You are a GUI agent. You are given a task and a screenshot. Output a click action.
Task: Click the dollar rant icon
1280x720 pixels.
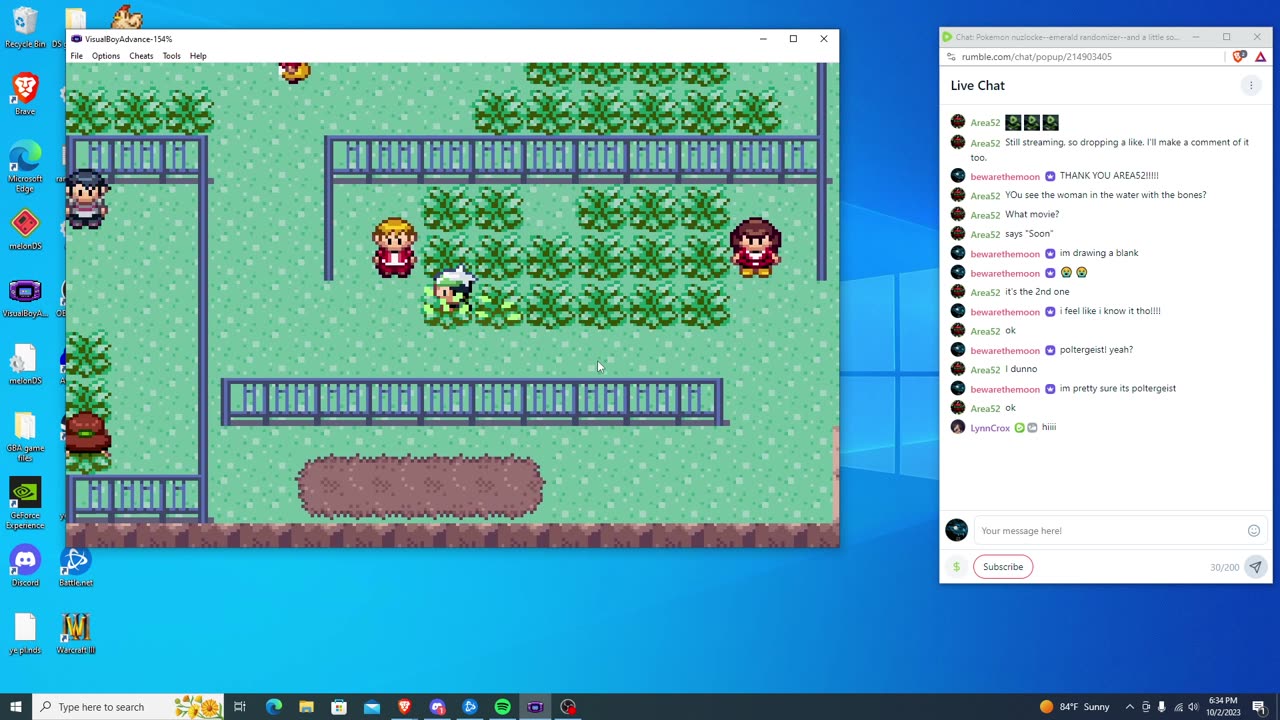click(956, 567)
